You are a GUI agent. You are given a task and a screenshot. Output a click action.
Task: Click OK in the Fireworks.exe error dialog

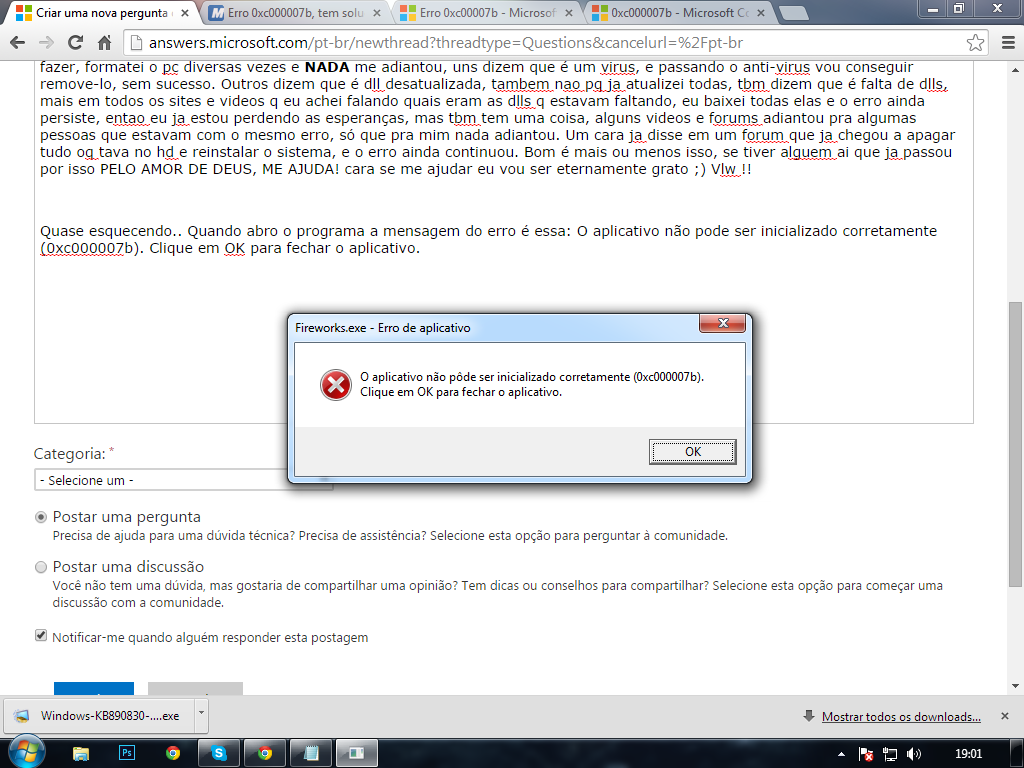(692, 451)
